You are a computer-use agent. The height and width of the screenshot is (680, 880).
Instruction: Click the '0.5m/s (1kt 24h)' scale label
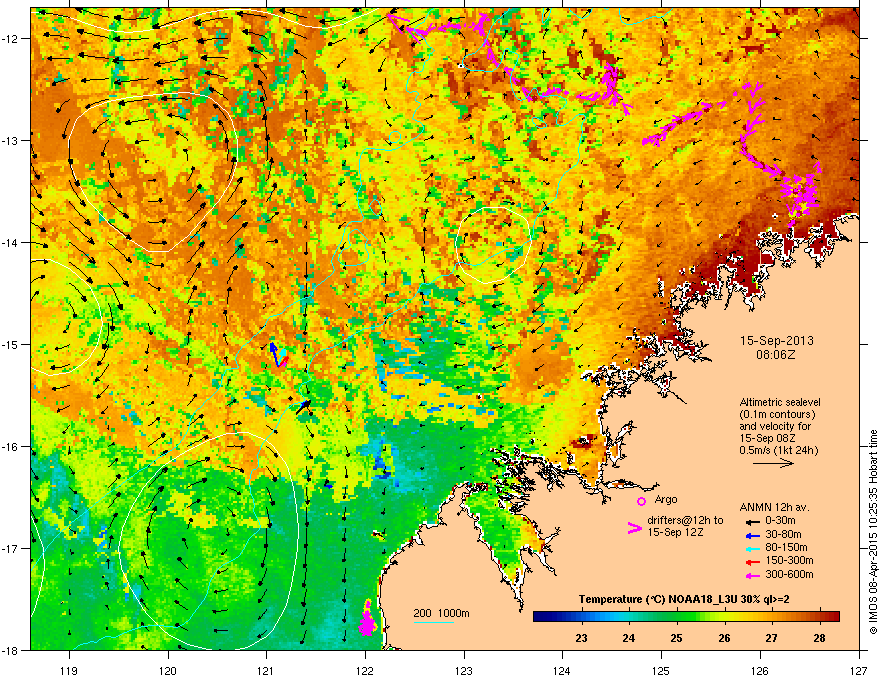pos(778,450)
